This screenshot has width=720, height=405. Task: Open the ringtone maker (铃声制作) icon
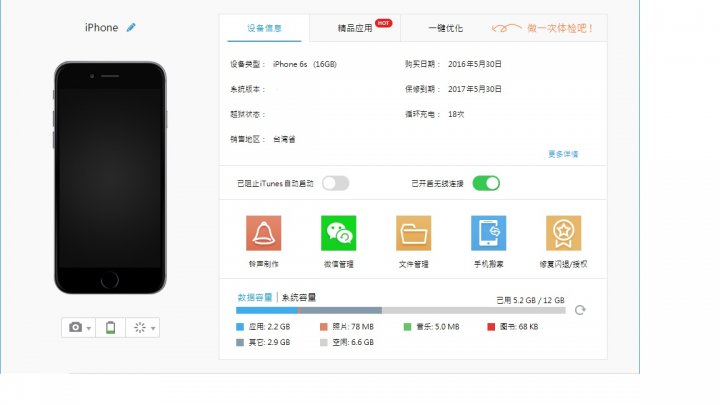pos(264,233)
